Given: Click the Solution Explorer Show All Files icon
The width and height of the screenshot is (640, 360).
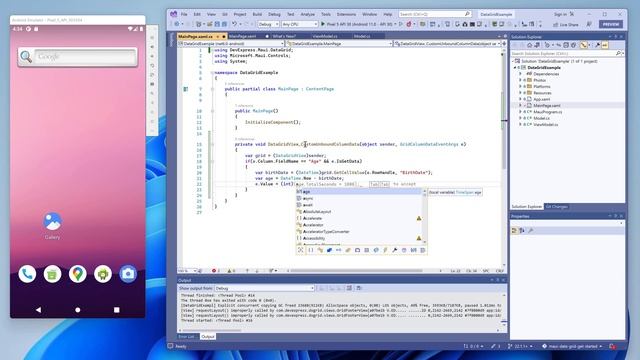Looking at the screenshot, I should point(574,45).
